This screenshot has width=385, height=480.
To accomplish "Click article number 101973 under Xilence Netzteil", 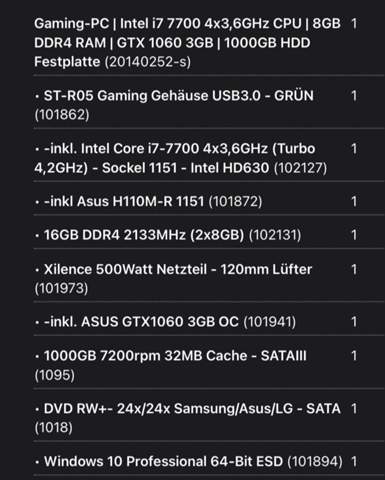I will pos(61,288).
